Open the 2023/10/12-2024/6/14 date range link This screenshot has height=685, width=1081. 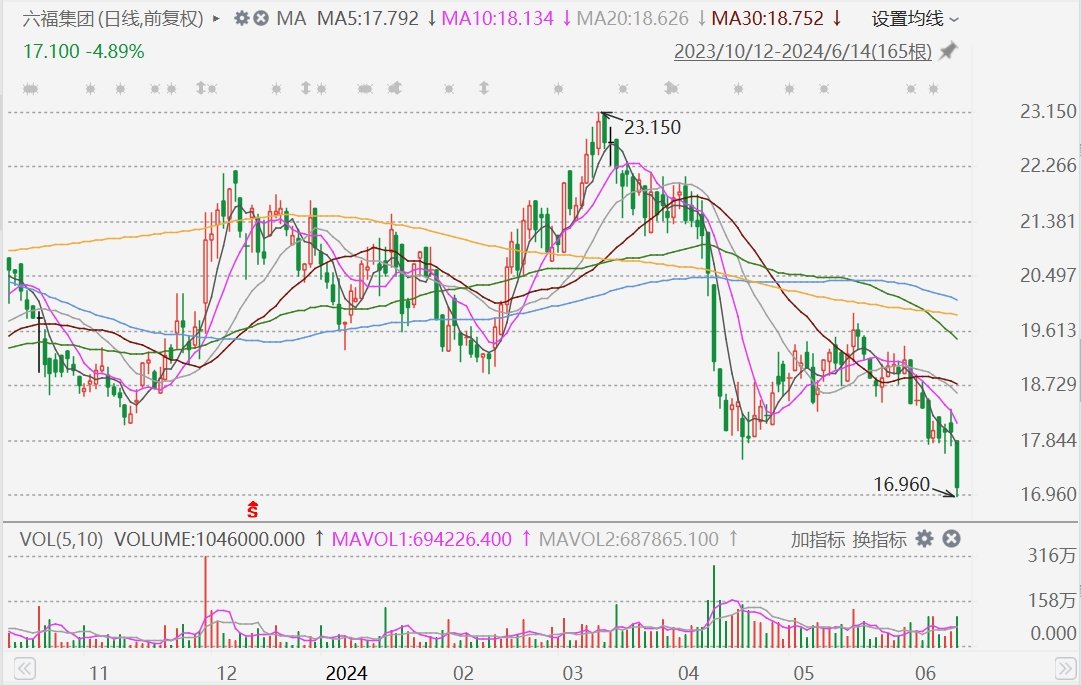[x=802, y=52]
